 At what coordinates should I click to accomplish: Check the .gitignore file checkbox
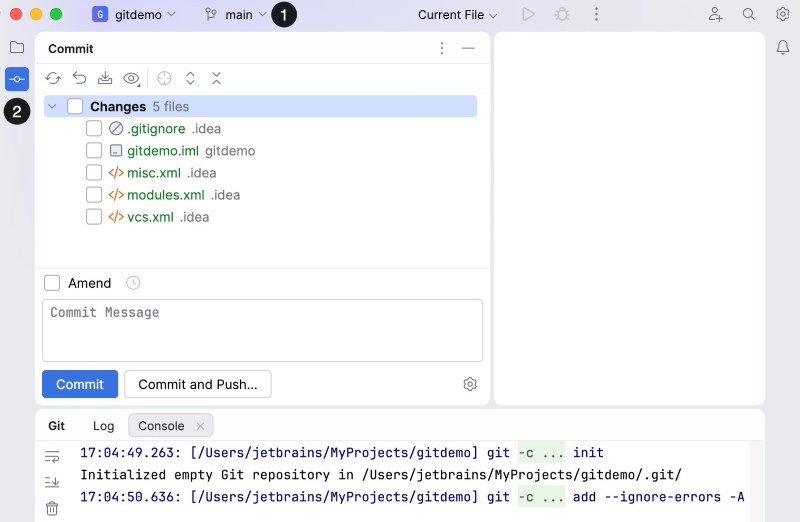click(94, 128)
